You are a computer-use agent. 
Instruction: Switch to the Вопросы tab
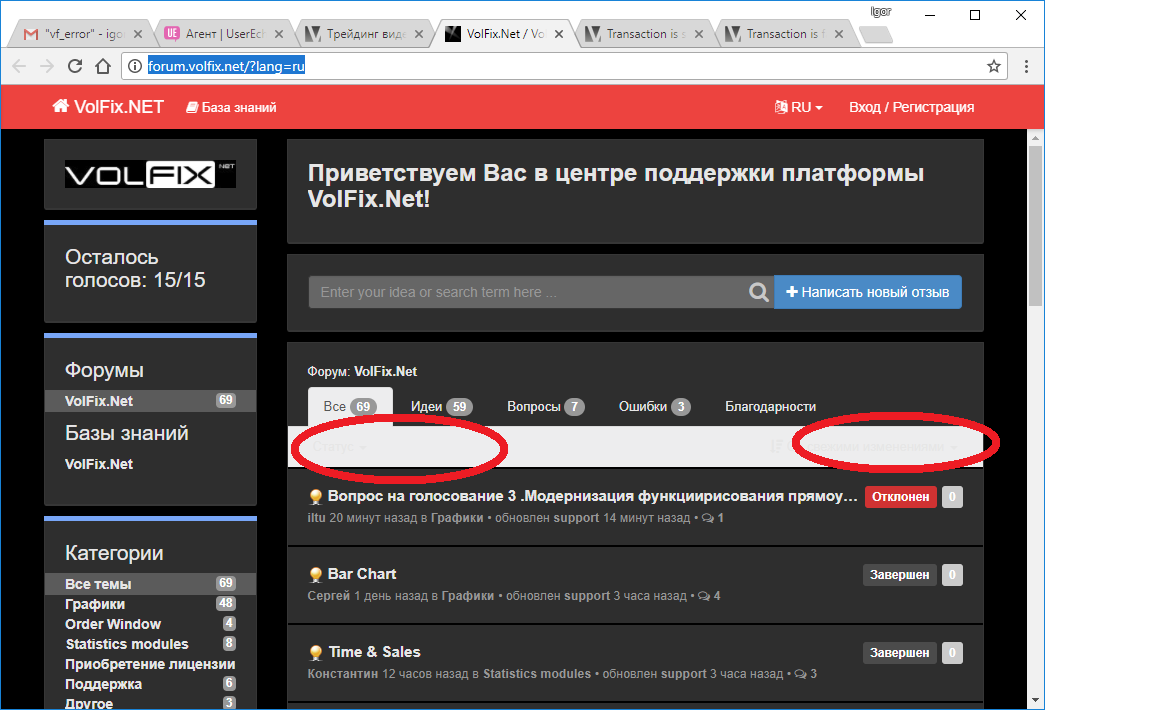pyautogui.click(x=545, y=406)
